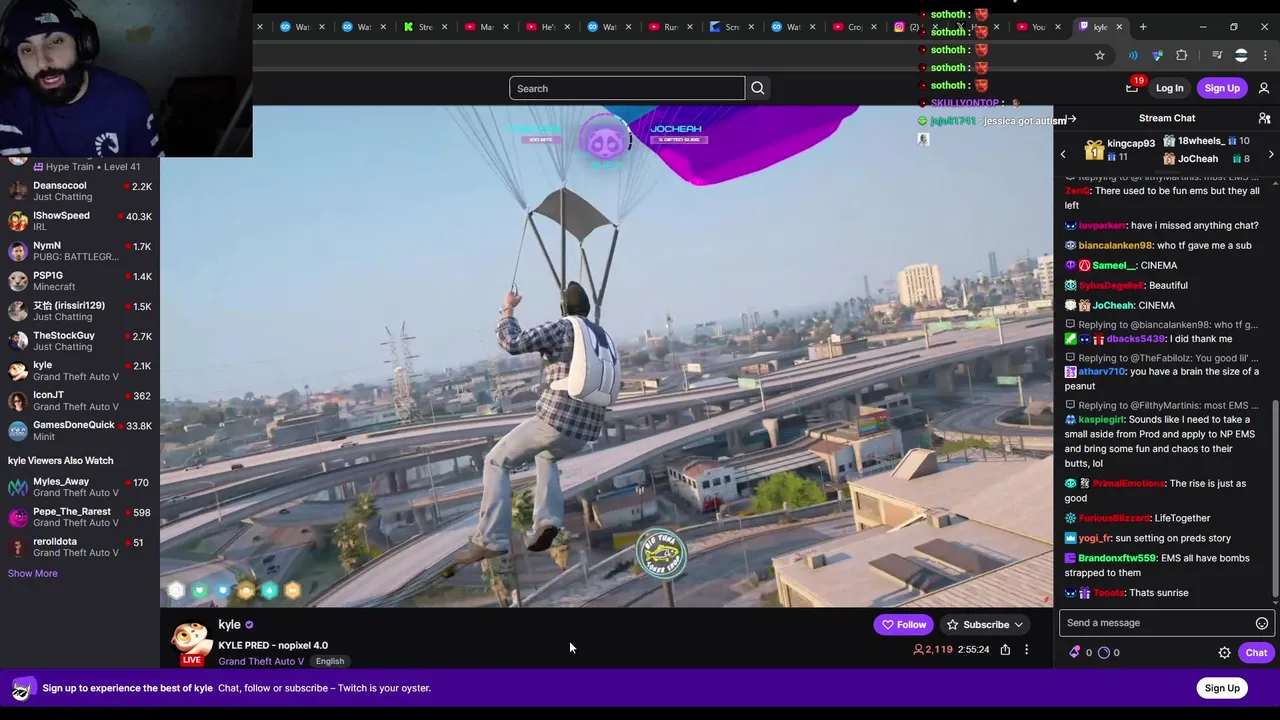
Task: Click the blue sound-wave extension icon
Action: tap(1133, 55)
